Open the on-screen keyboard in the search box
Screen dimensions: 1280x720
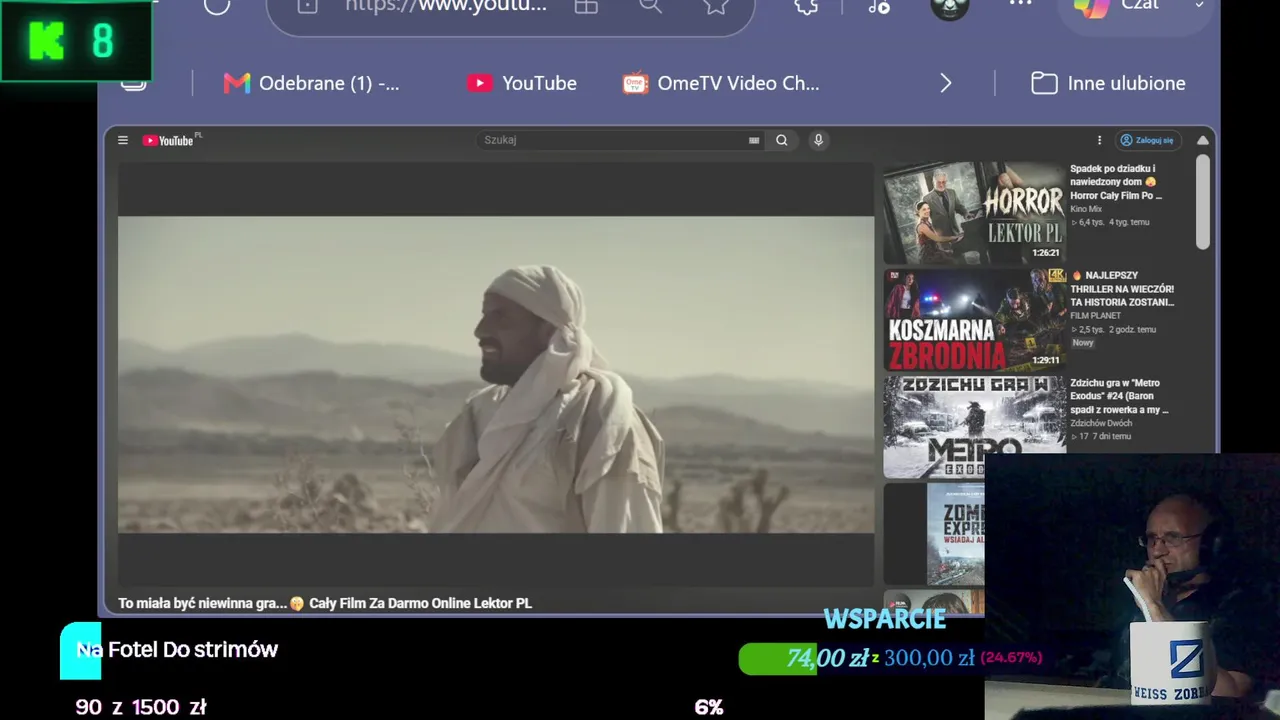[x=754, y=141]
